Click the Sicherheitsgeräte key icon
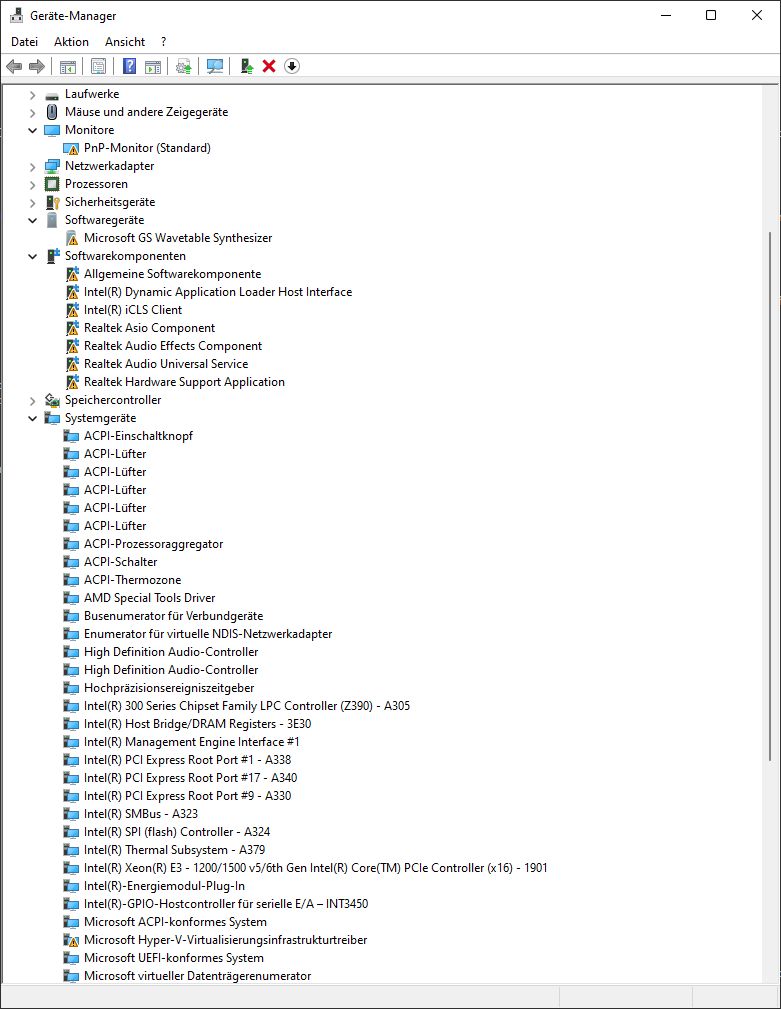This screenshot has height=1009, width=781. pos(52,202)
